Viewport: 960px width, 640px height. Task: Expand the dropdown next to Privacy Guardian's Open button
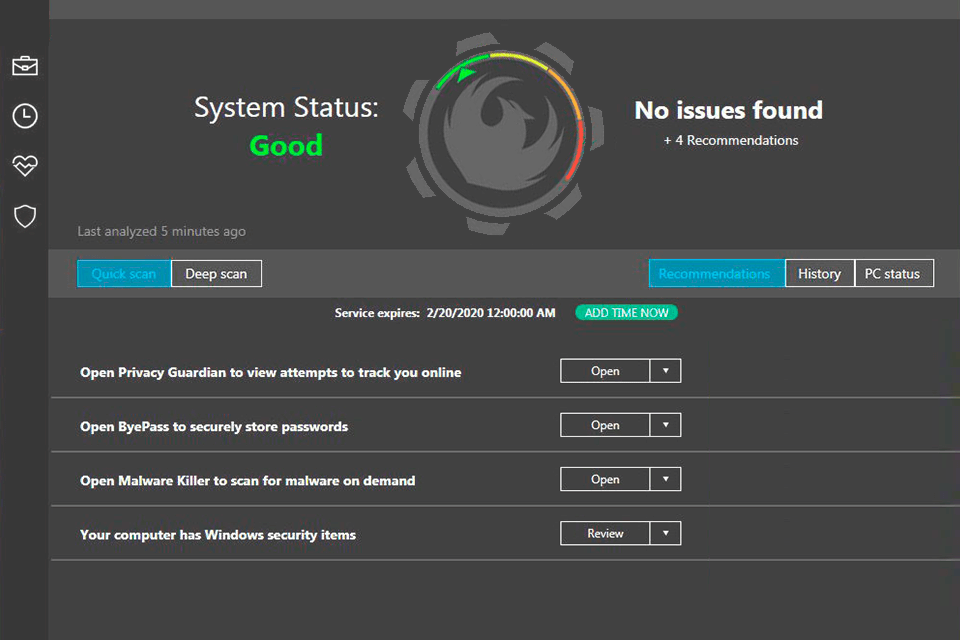[665, 370]
